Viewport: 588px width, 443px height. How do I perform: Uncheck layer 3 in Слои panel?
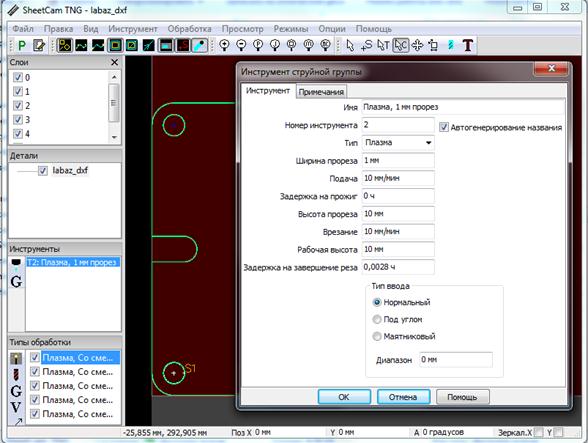(18, 120)
